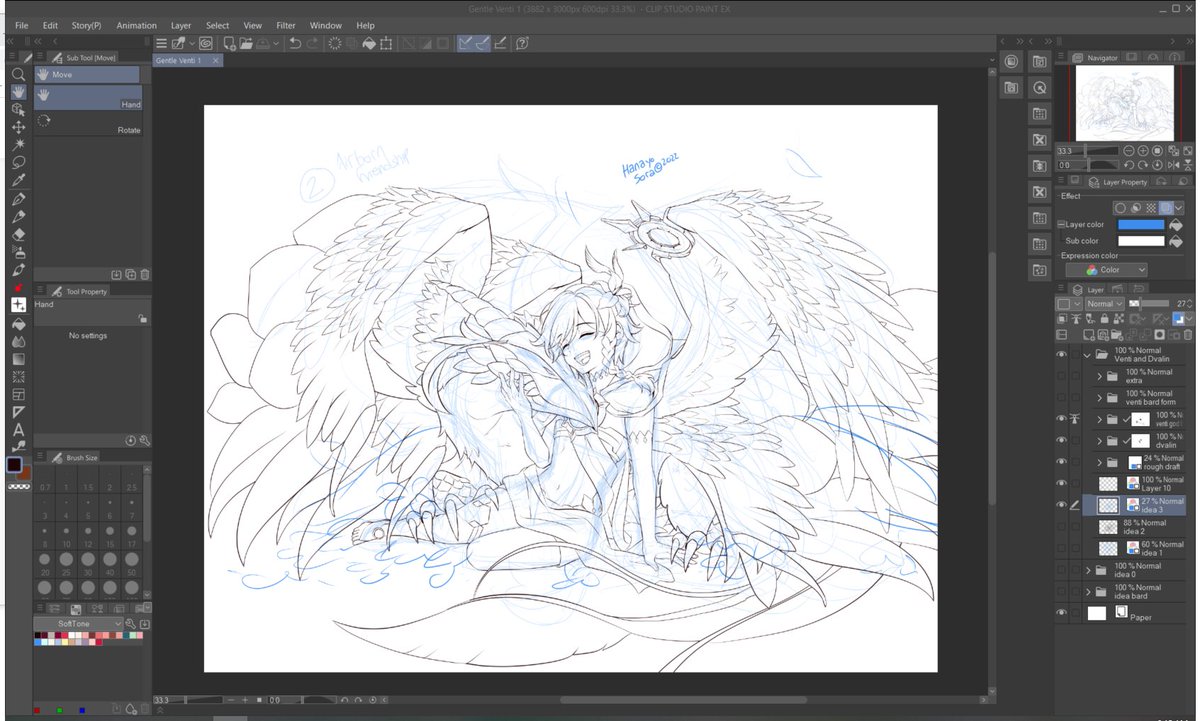
Task: Select the Operation object tool
Action: (x=18, y=110)
